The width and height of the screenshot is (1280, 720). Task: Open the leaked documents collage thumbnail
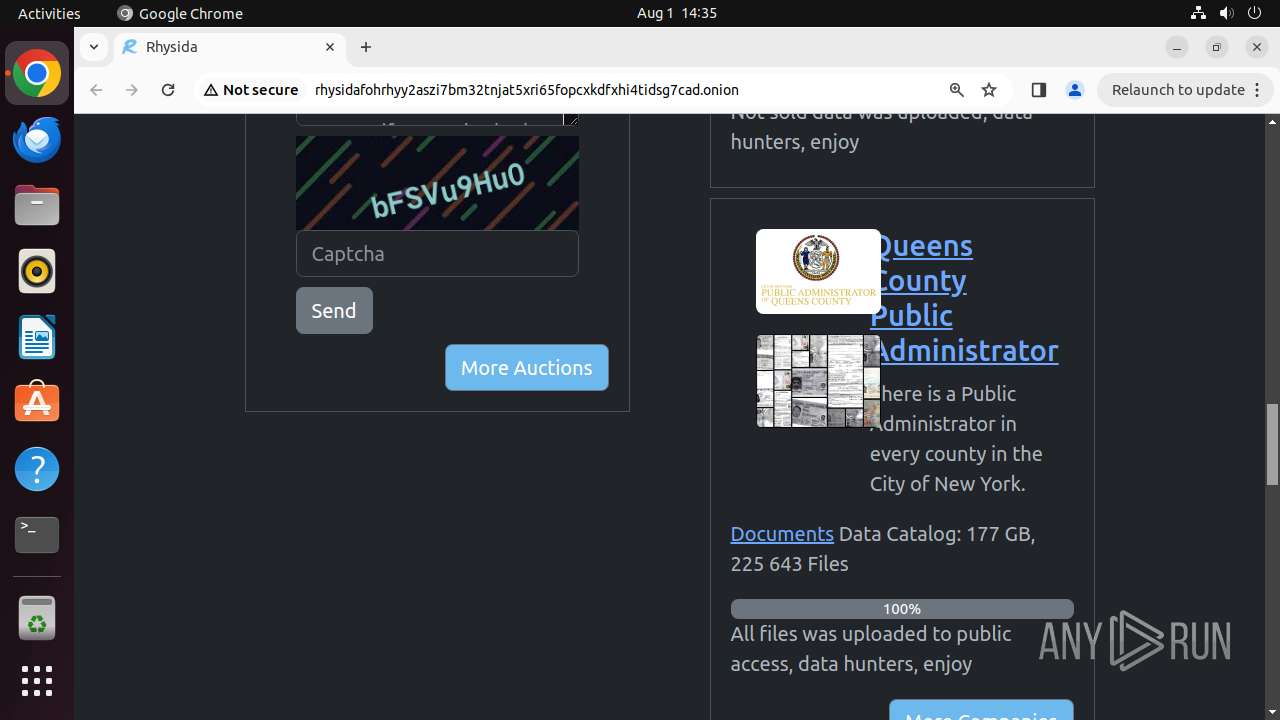click(818, 381)
